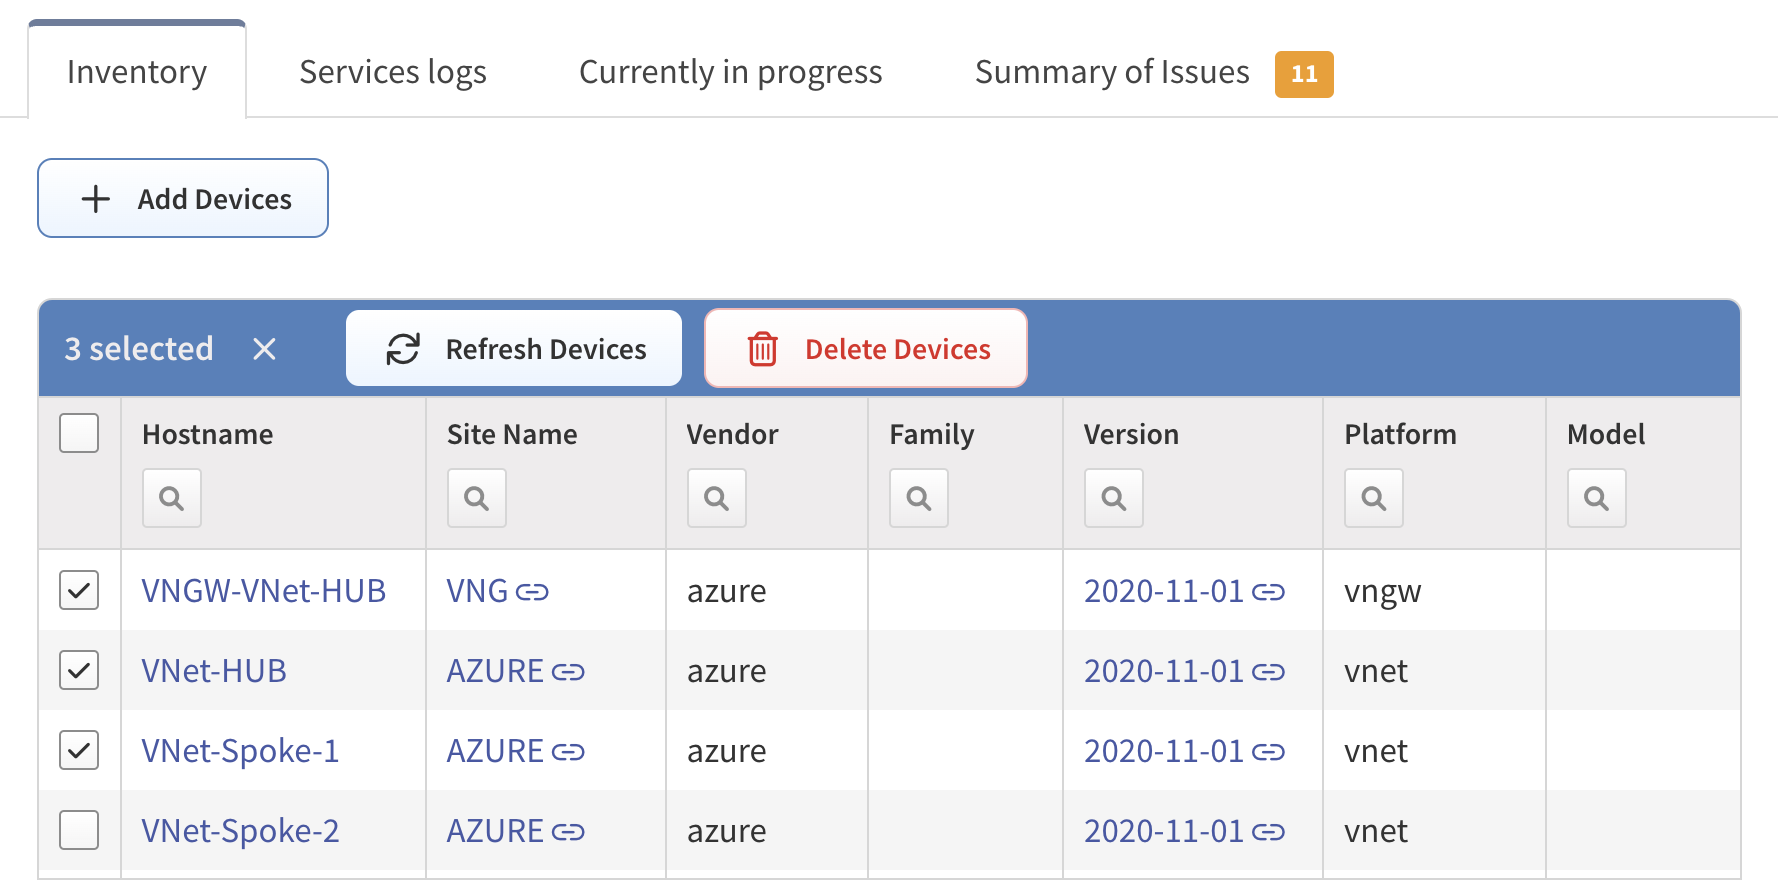The width and height of the screenshot is (1778, 880).
Task: Clear selection with the X icon
Action: point(264,349)
